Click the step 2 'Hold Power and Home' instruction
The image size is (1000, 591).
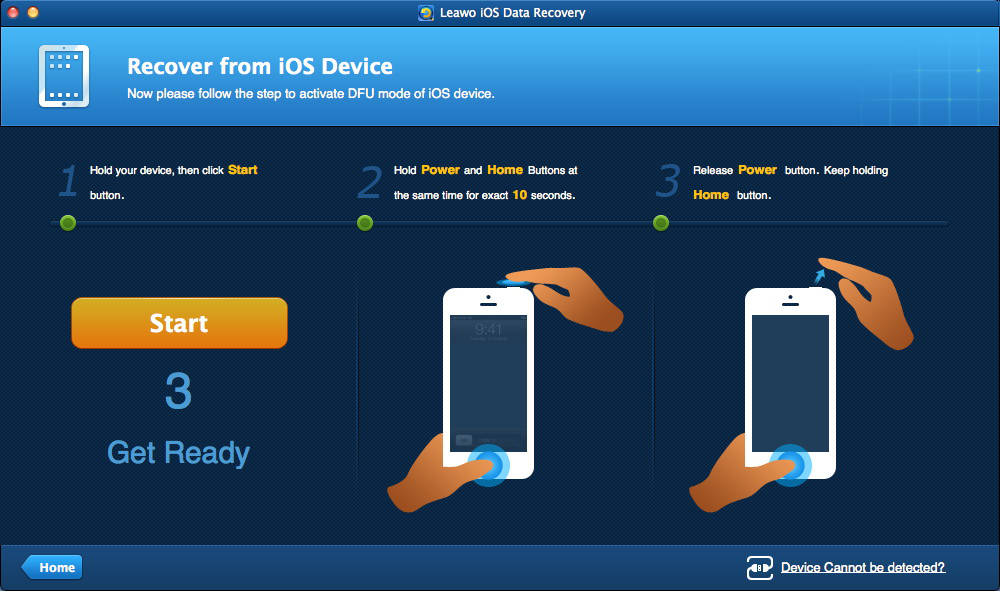click(485, 182)
